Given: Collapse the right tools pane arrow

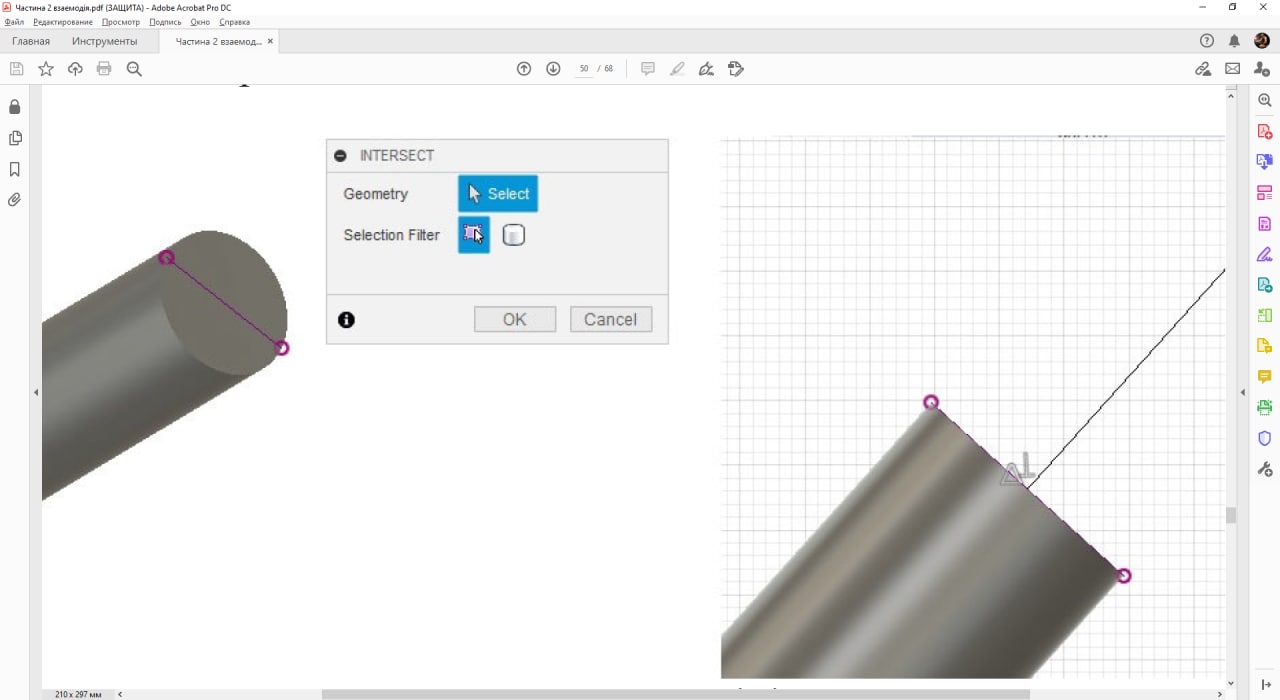Looking at the screenshot, I should click(1243, 392).
